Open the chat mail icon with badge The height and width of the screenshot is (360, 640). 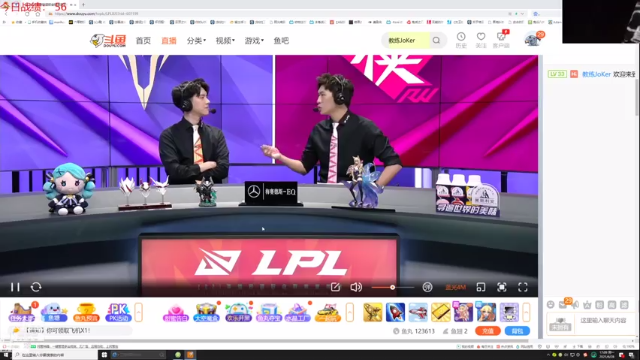pos(564,304)
